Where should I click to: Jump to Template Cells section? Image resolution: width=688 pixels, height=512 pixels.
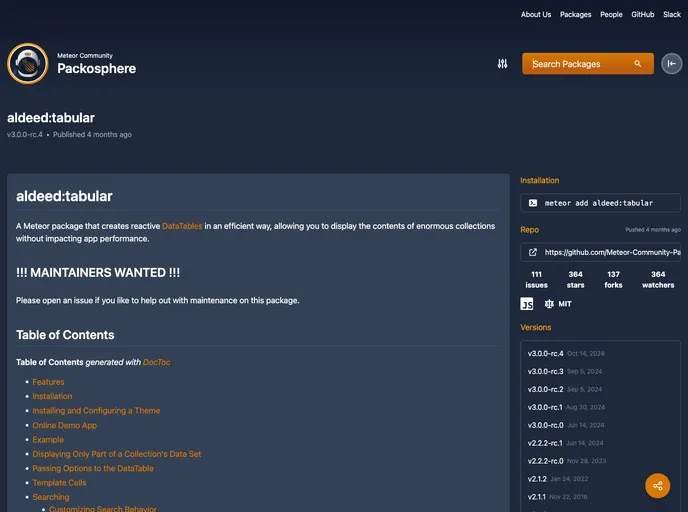(59, 483)
